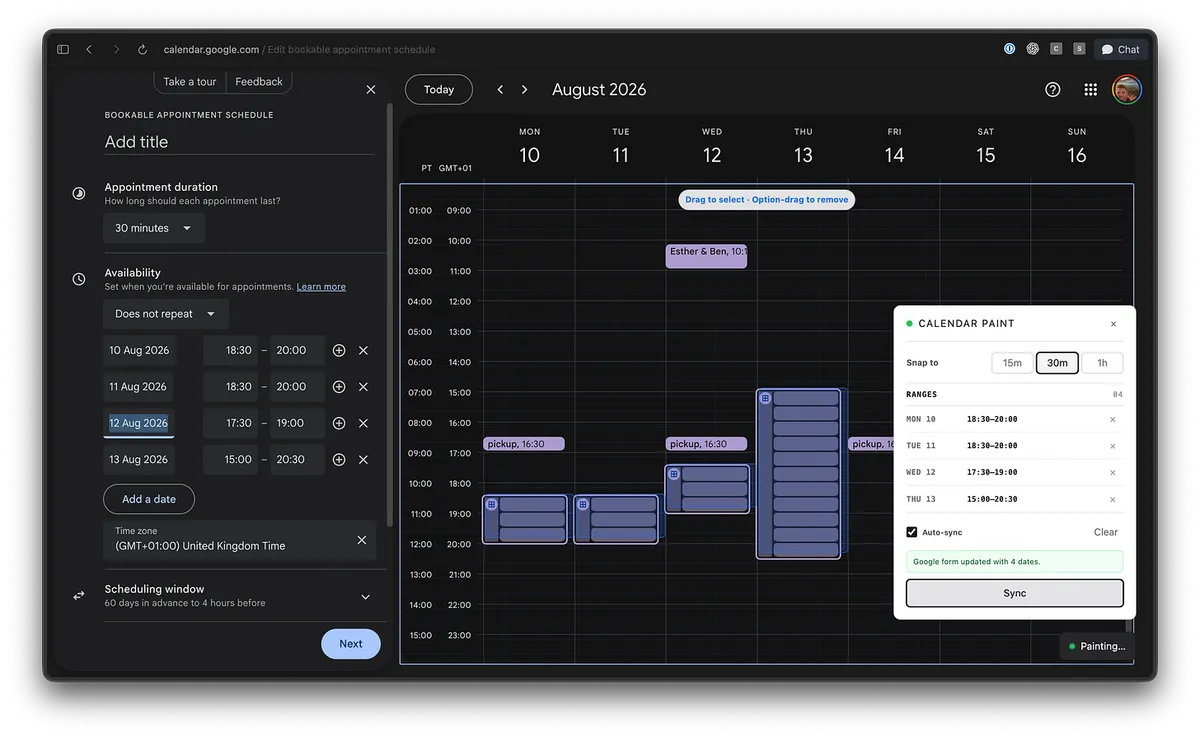This screenshot has height=738, width=1200.
Task: Select the 11 Aug 2026 date field
Action: pos(140,387)
